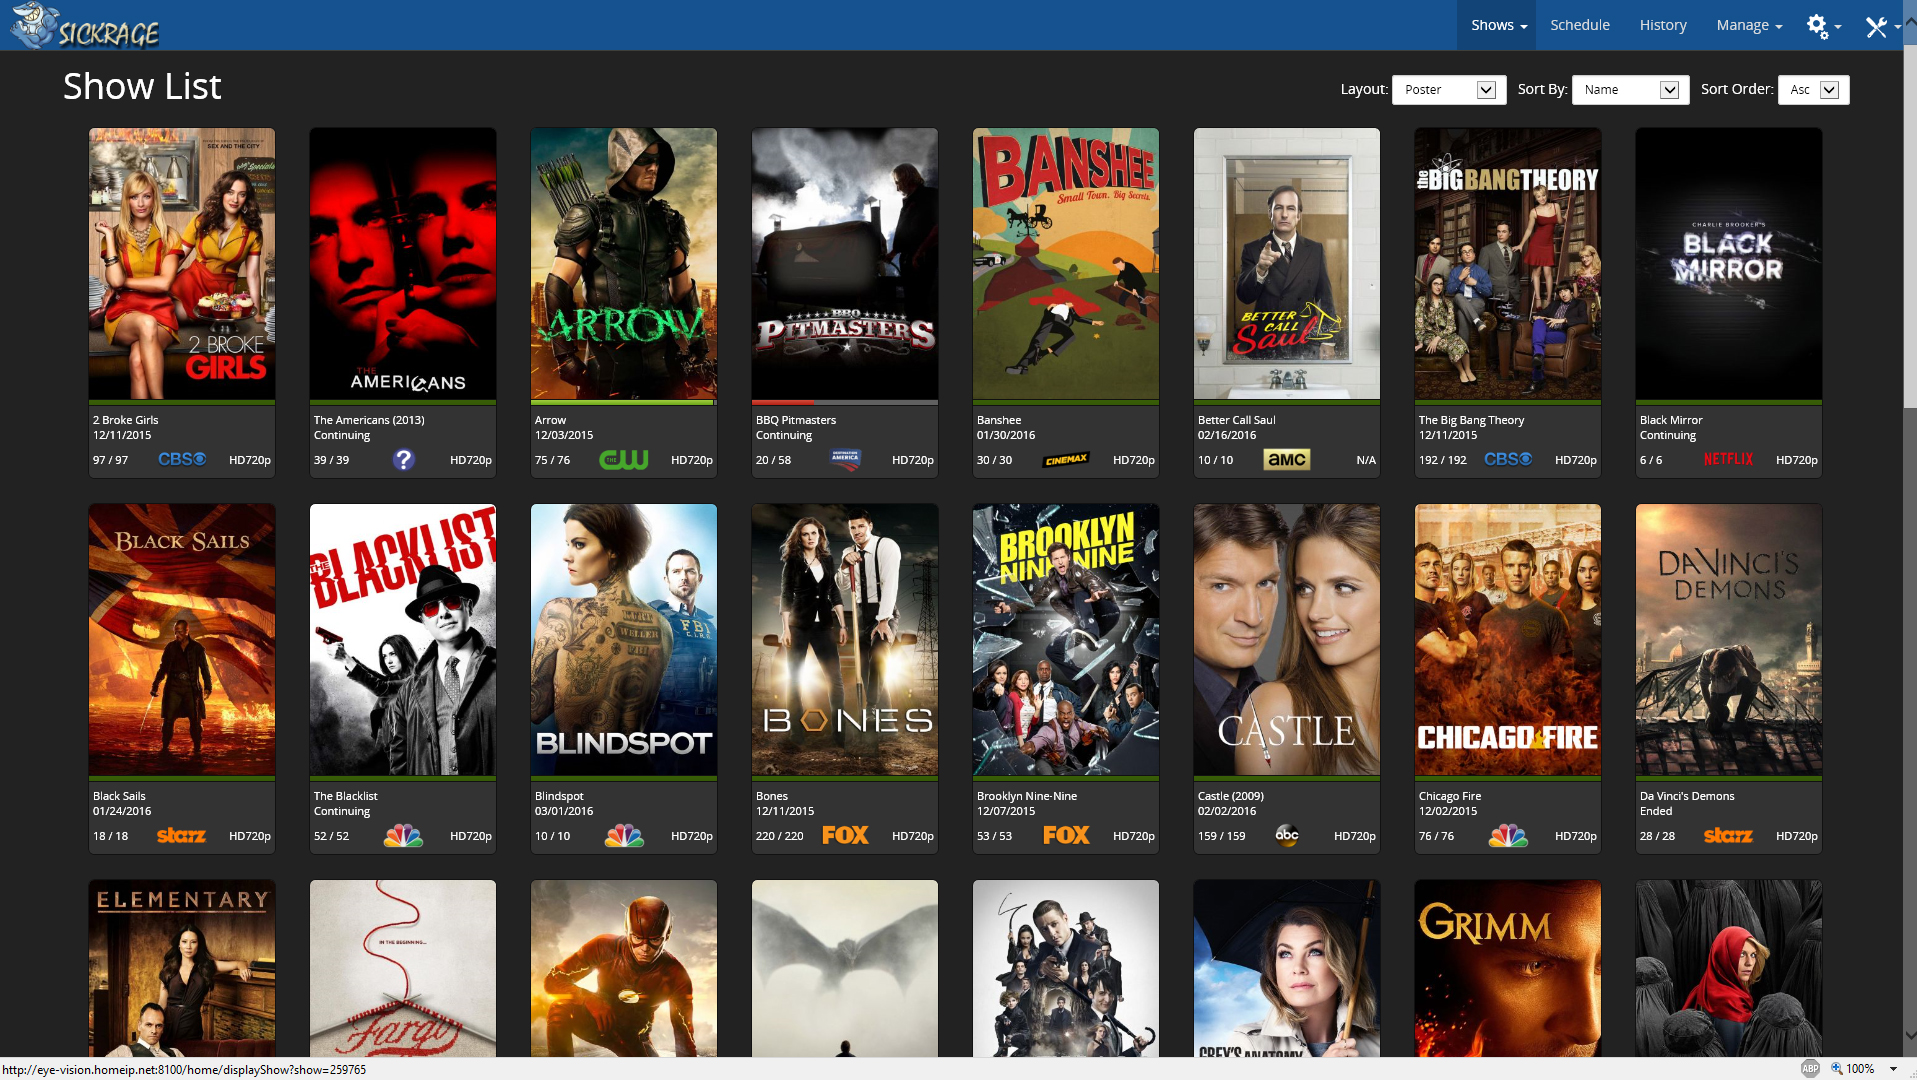Click the Adblock Plus status bar icon
Viewport: 1917px width, 1080px height.
(1810, 1068)
